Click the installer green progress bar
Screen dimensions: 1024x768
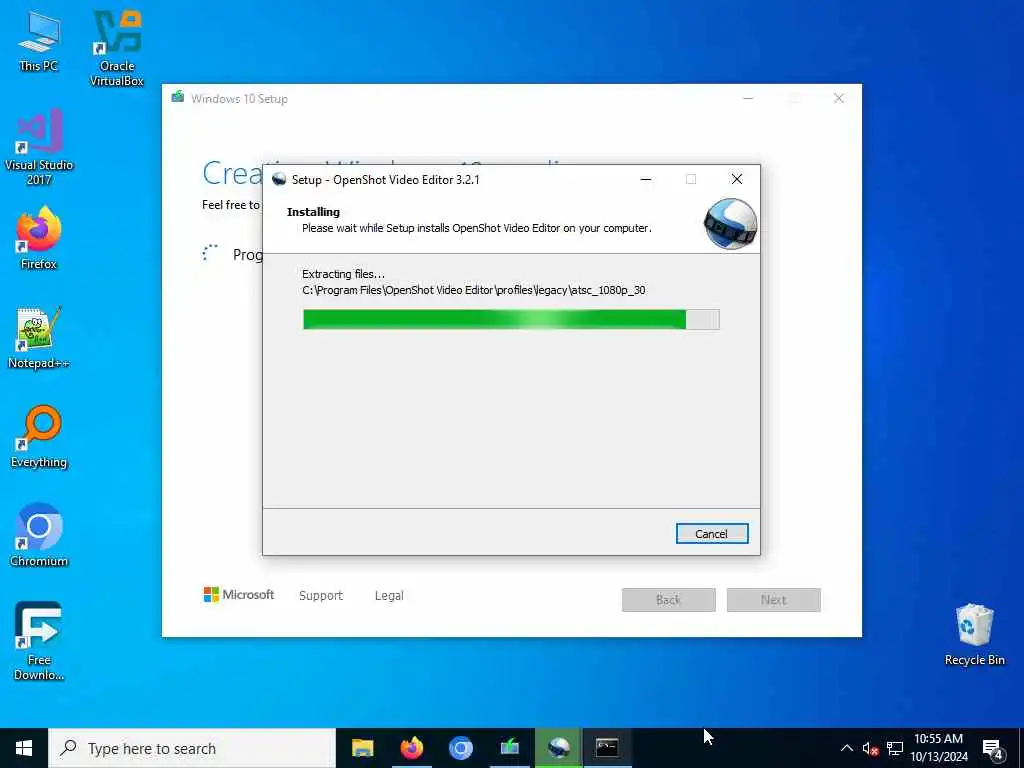point(511,319)
